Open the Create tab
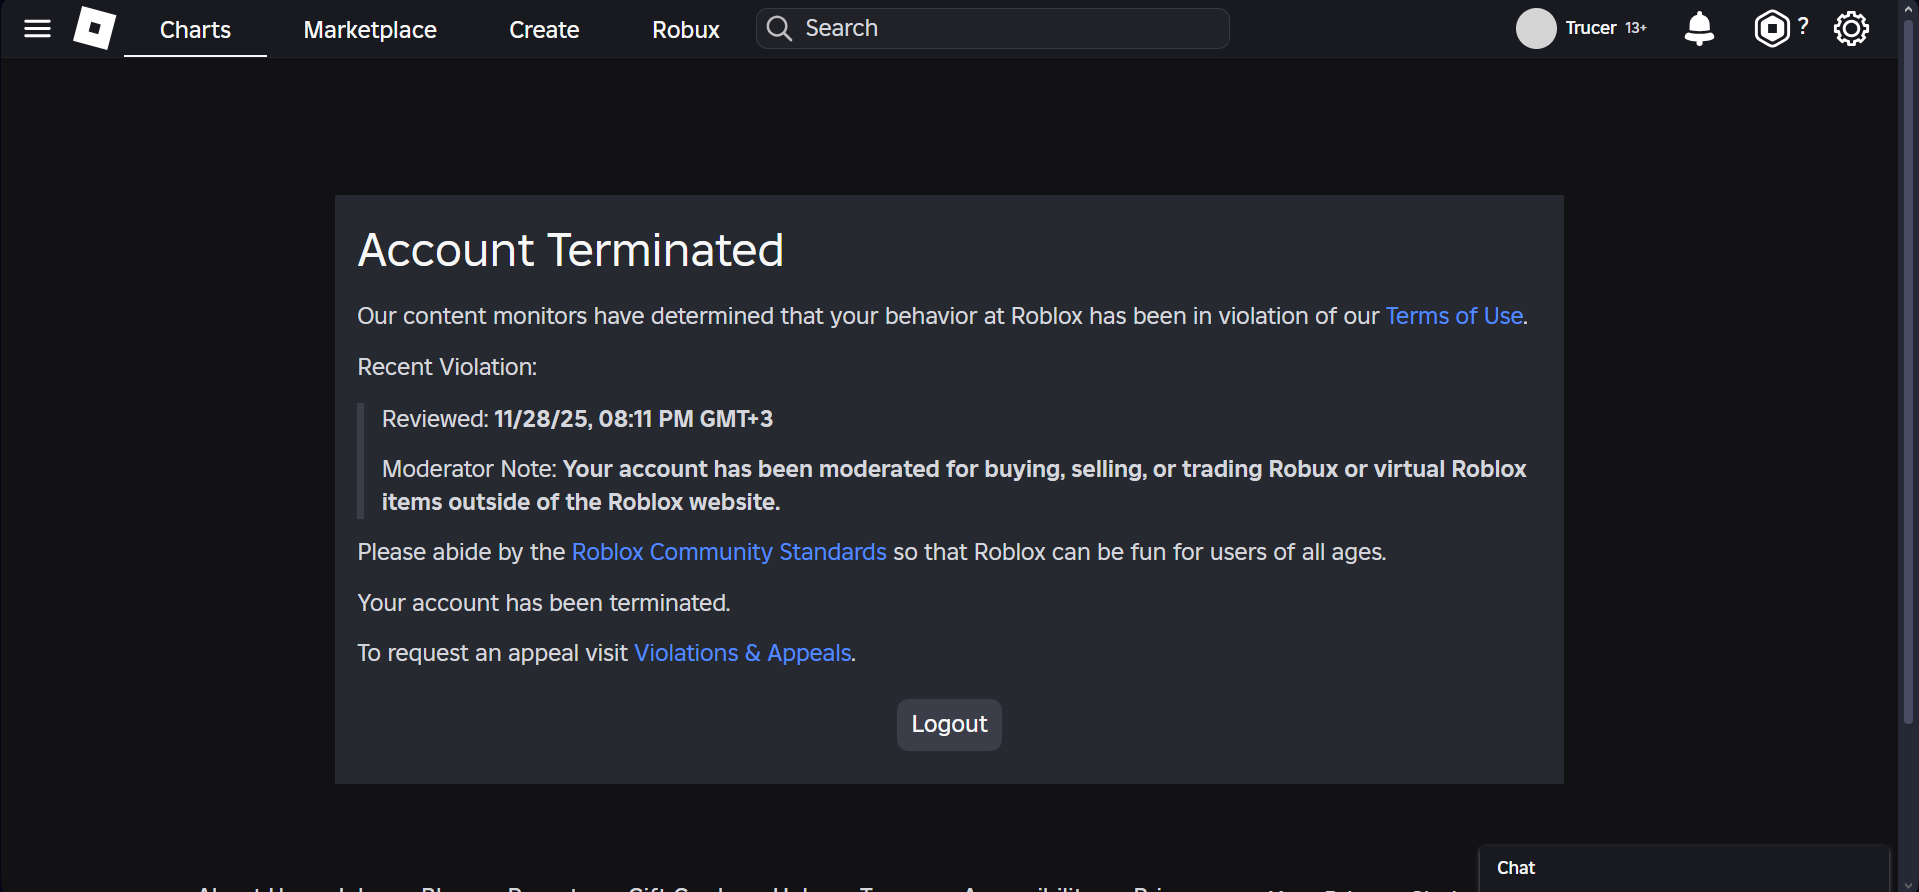The height and width of the screenshot is (892, 1919). click(x=544, y=29)
